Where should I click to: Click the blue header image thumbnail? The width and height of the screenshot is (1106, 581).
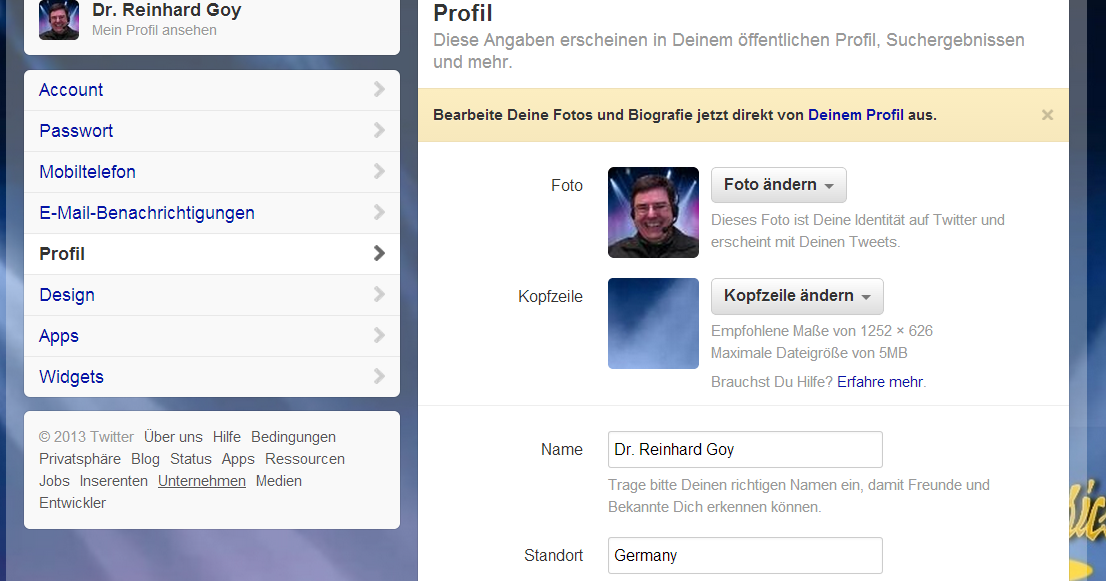point(653,323)
